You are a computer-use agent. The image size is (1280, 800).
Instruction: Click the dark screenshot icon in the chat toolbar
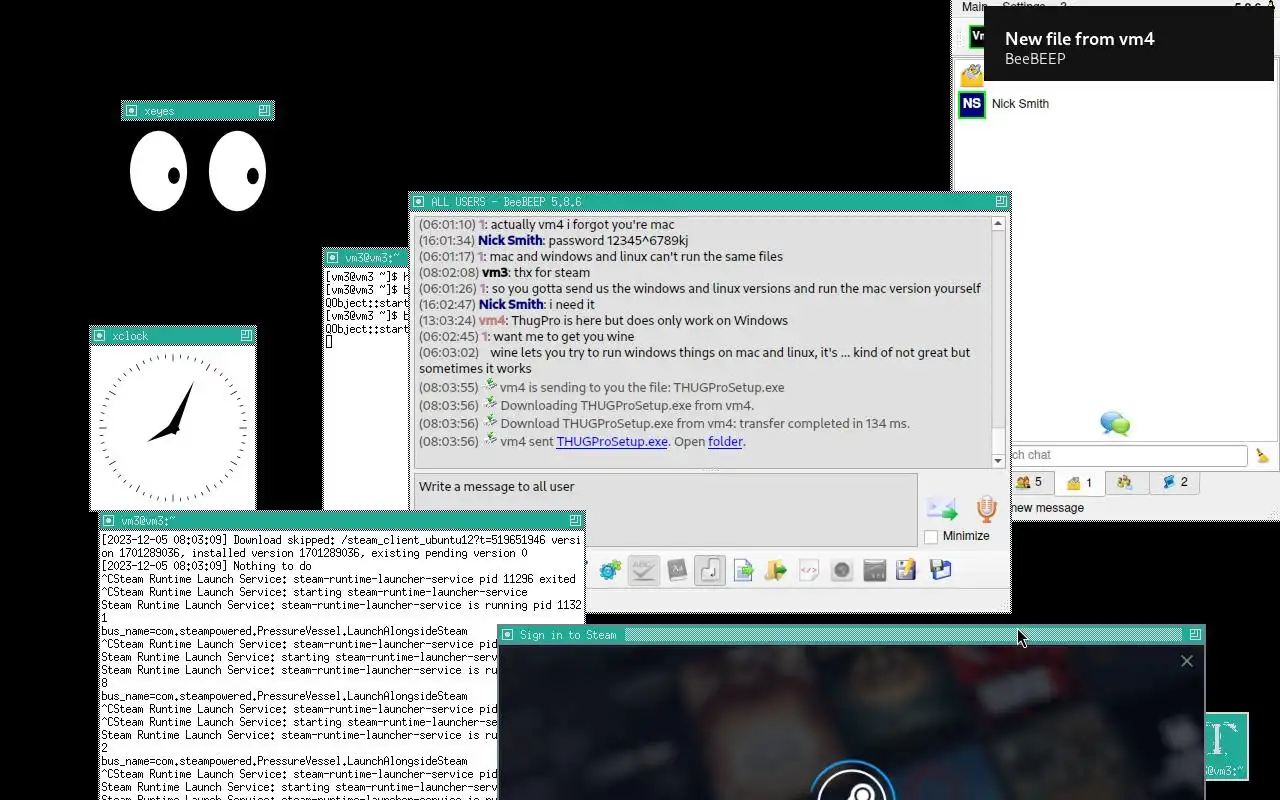[x=875, y=570]
